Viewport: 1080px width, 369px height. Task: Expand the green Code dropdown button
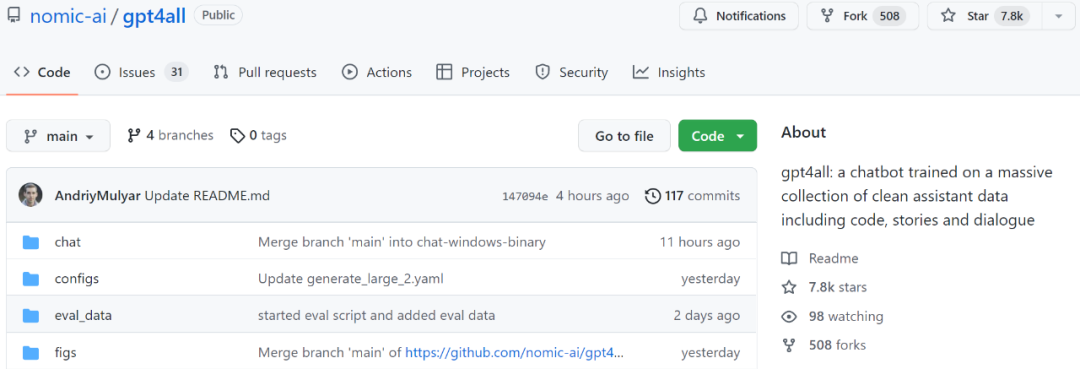click(717, 136)
